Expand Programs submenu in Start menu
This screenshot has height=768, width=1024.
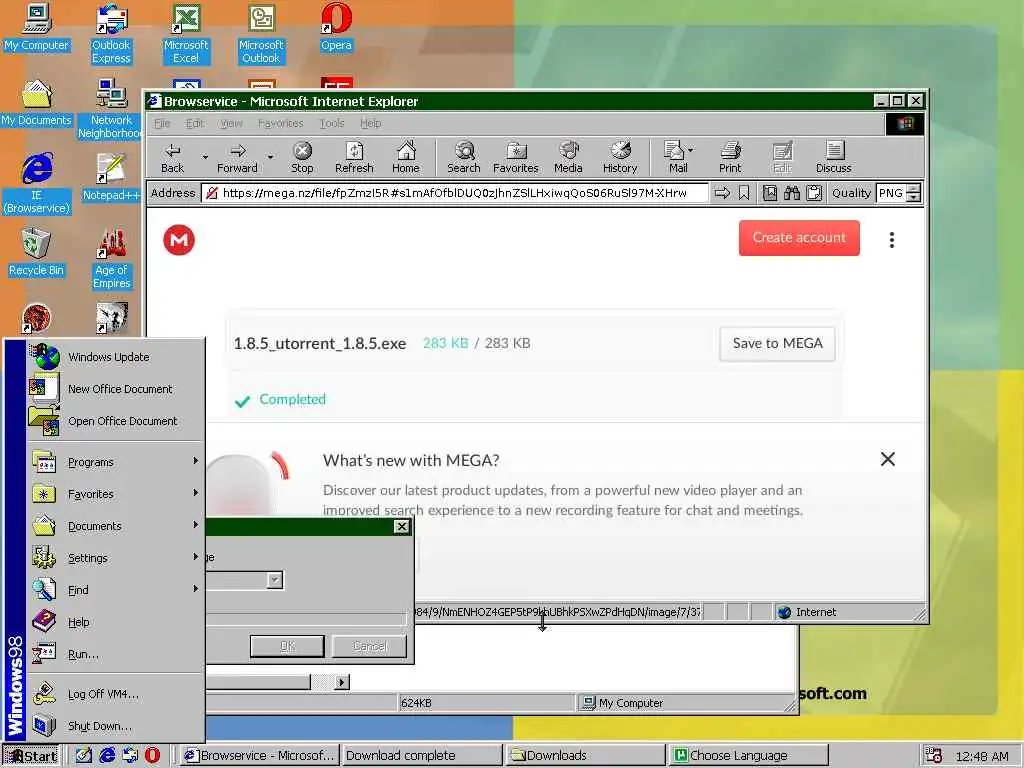point(116,462)
